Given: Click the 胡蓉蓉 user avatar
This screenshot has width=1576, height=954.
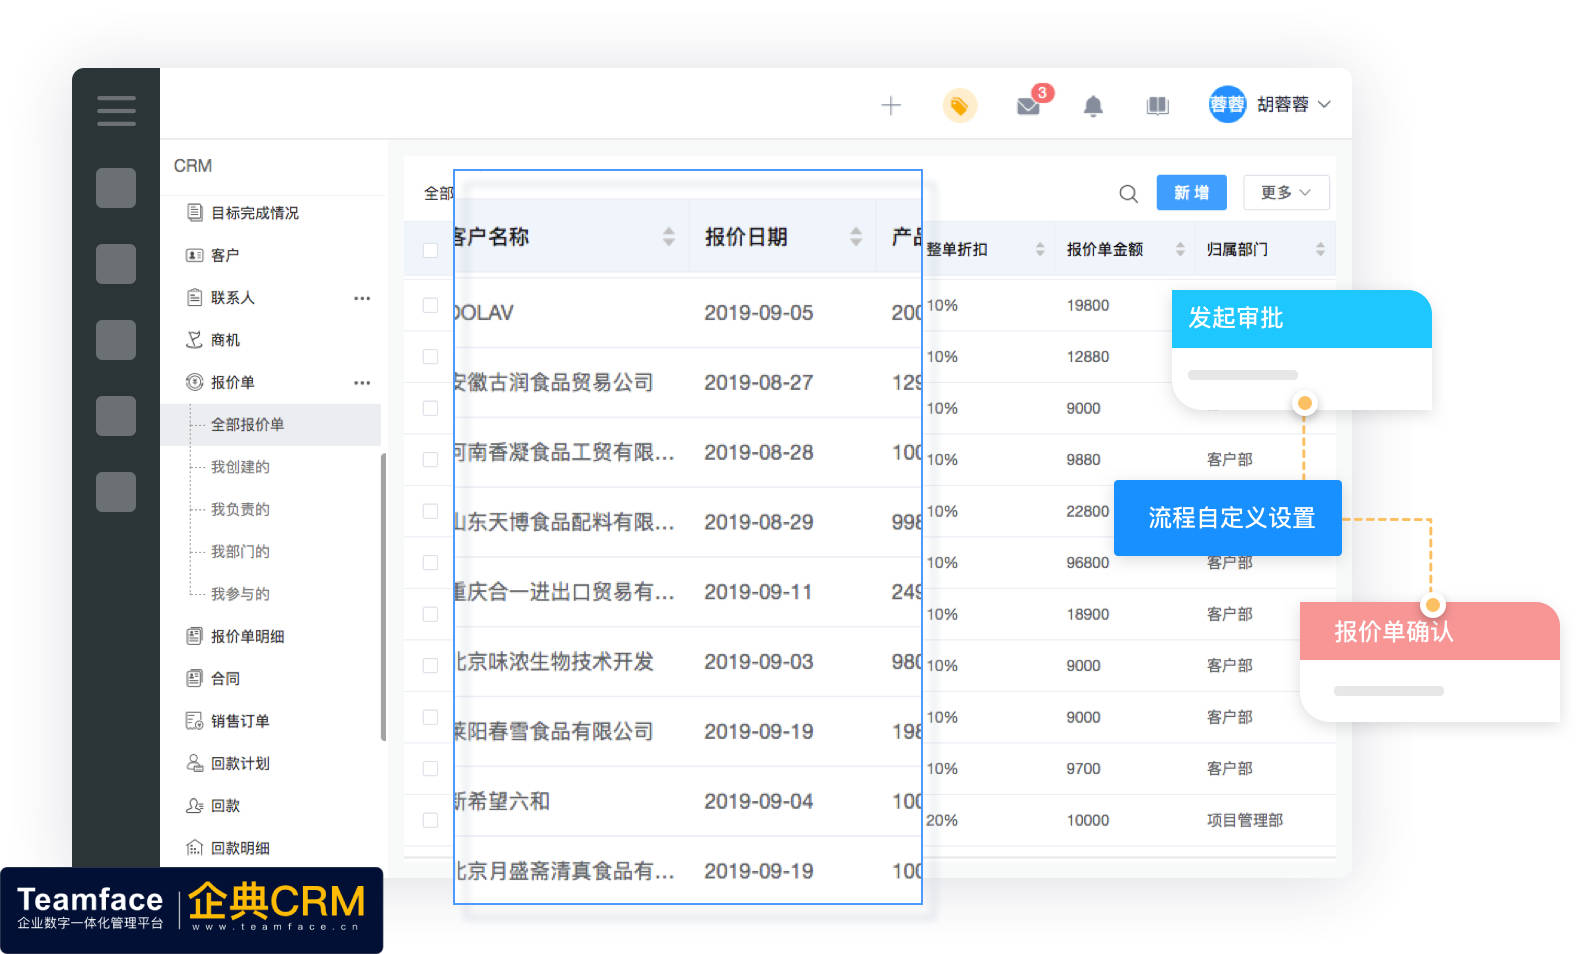Looking at the screenshot, I should pos(1227,104).
